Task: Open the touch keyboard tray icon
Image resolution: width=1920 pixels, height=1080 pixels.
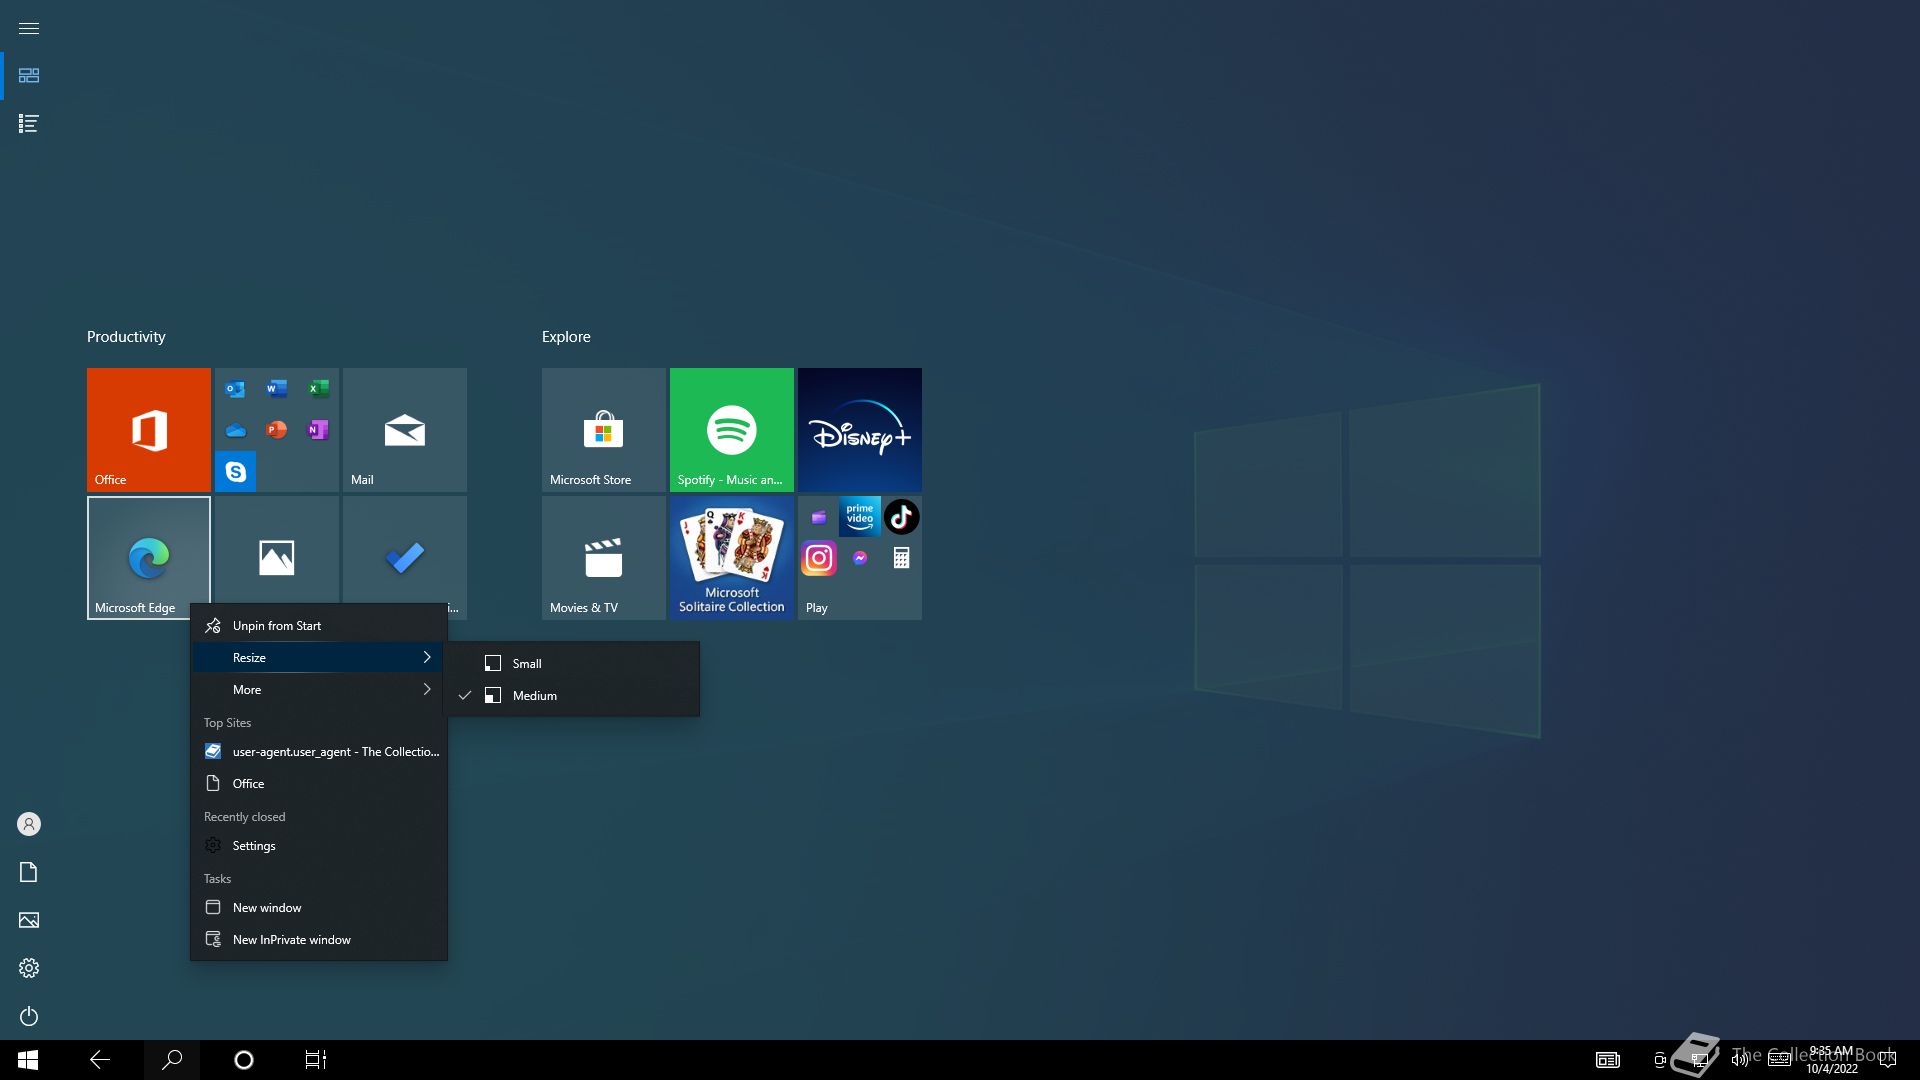Action: pyautogui.click(x=1780, y=1060)
